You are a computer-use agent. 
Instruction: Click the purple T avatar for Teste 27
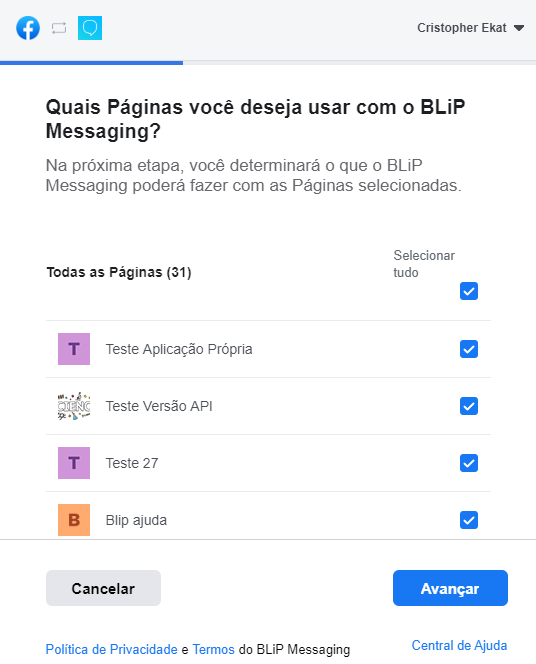point(74,463)
